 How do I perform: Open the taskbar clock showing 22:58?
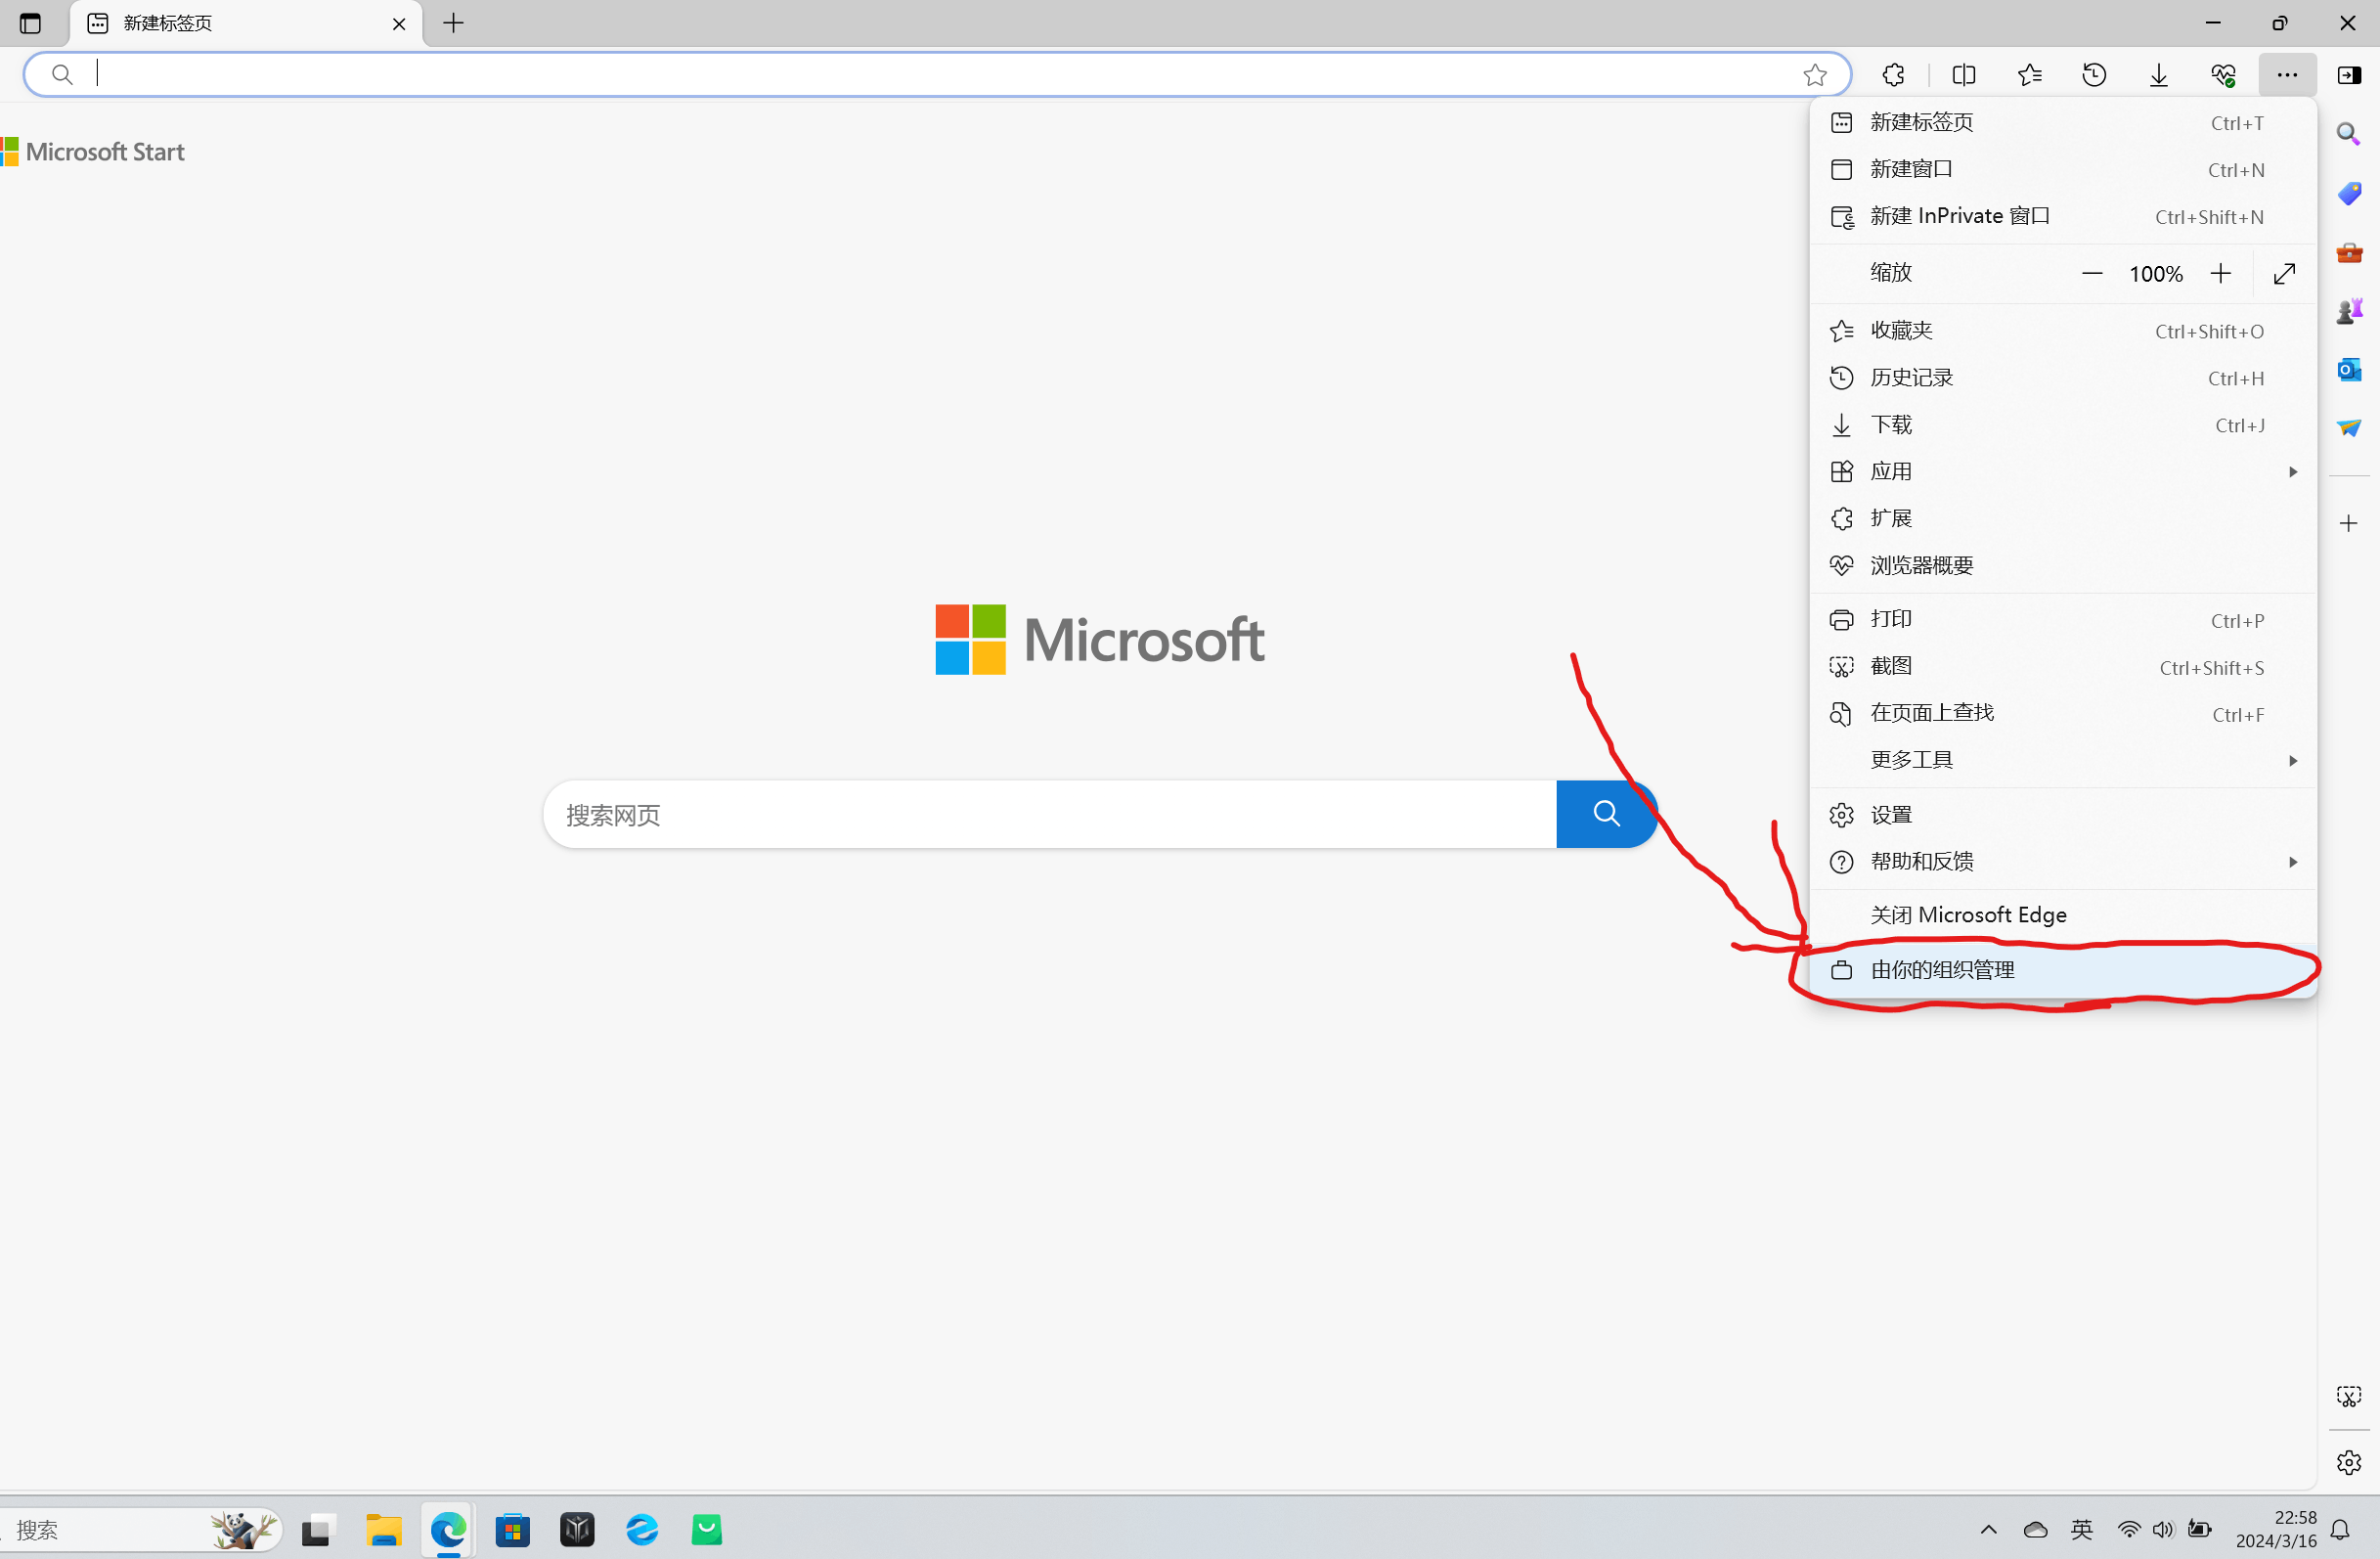pos(2275,1529)
